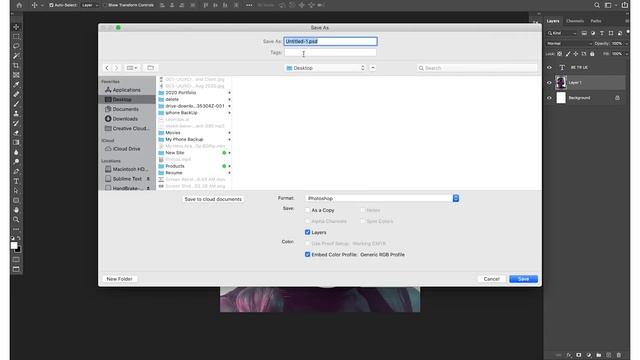Open the Kind filter dropdown in Layers
The width and height of the screenshot is (640, 360).
pyautogui.click(x=562, y=33)
